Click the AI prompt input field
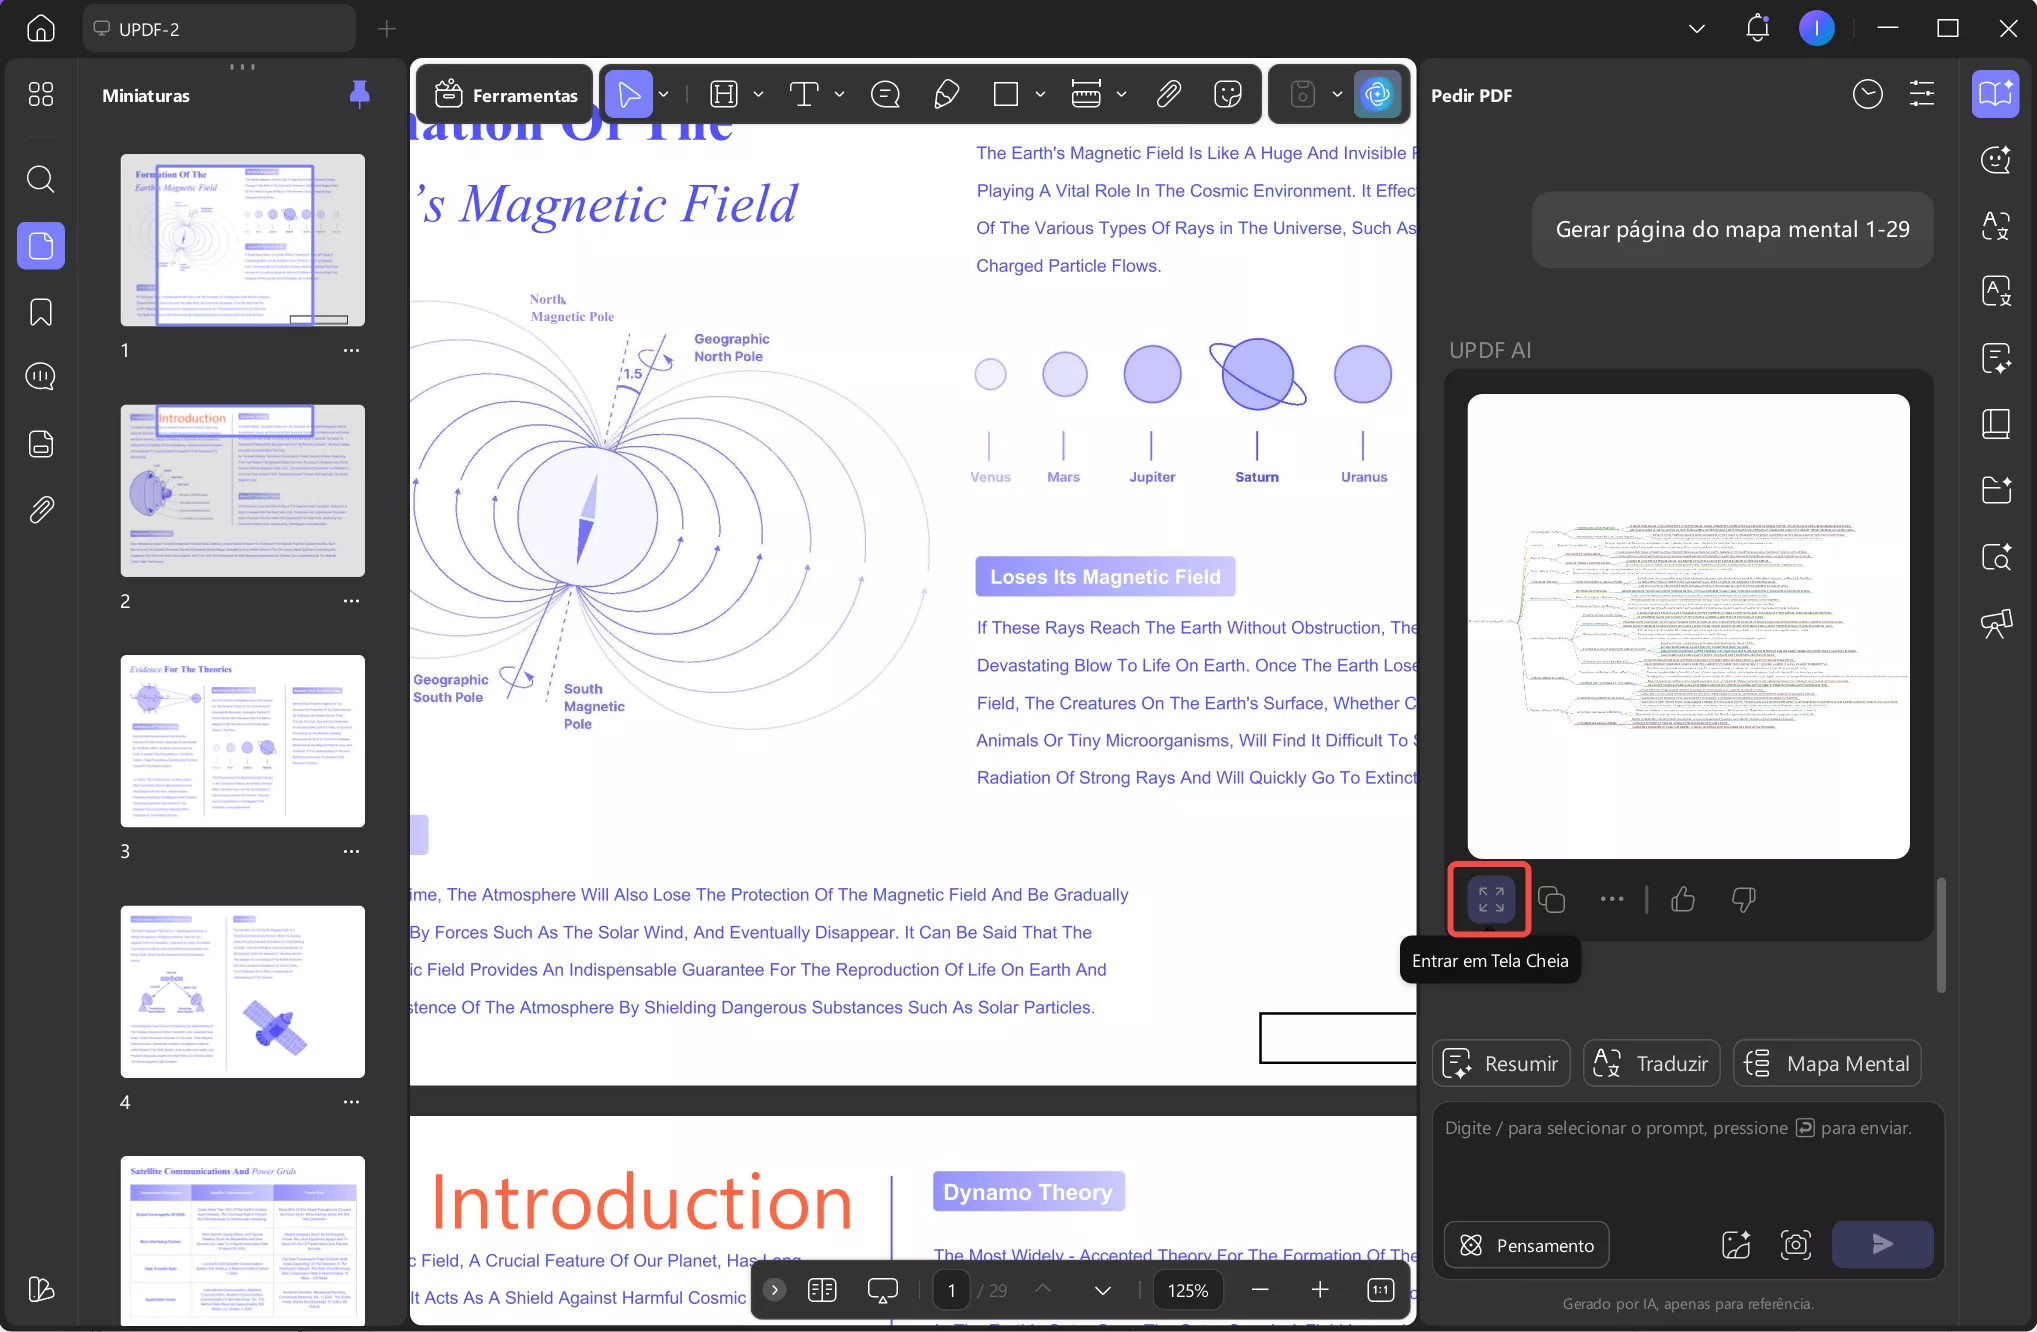The height and width of the screenshot is (1332, 2037). (x=1688, y=1160)
